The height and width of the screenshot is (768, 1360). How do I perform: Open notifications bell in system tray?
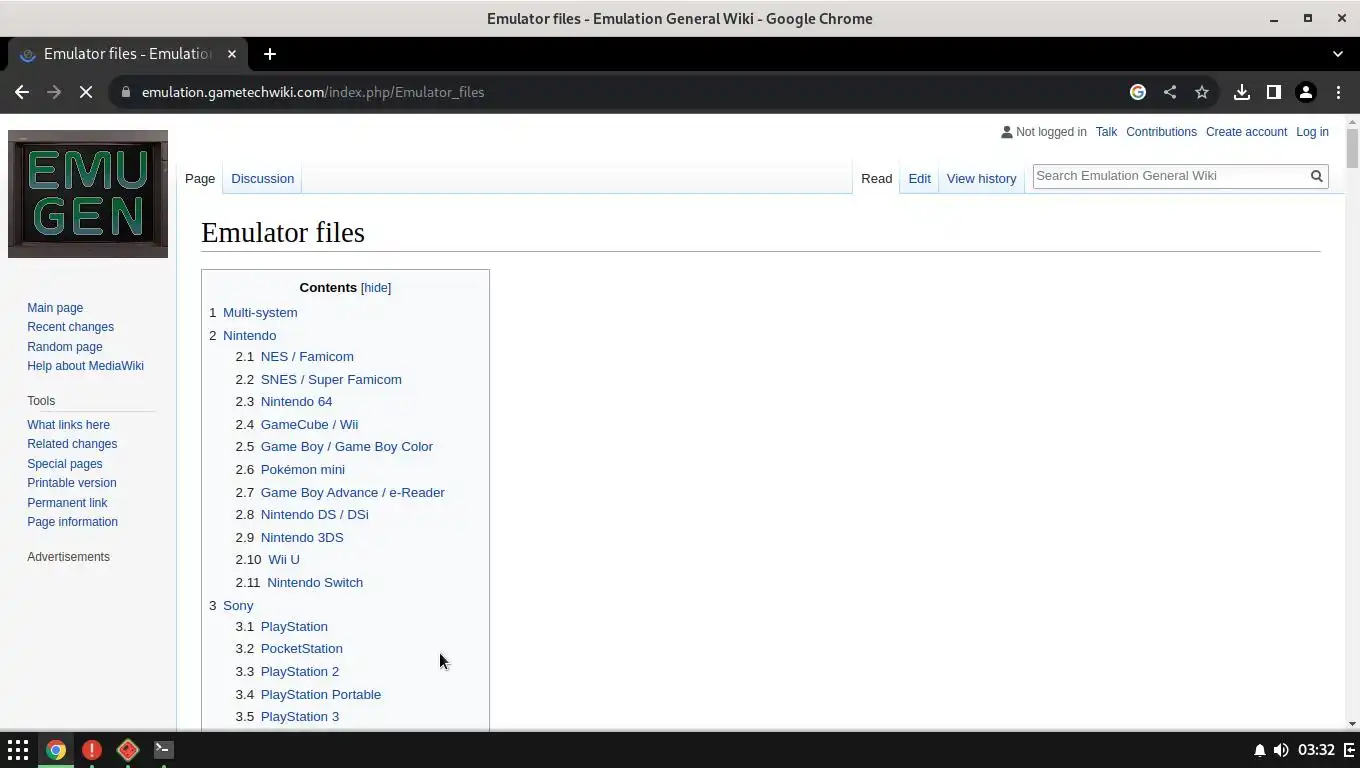pyautogui.click(x=1260, y=750)
